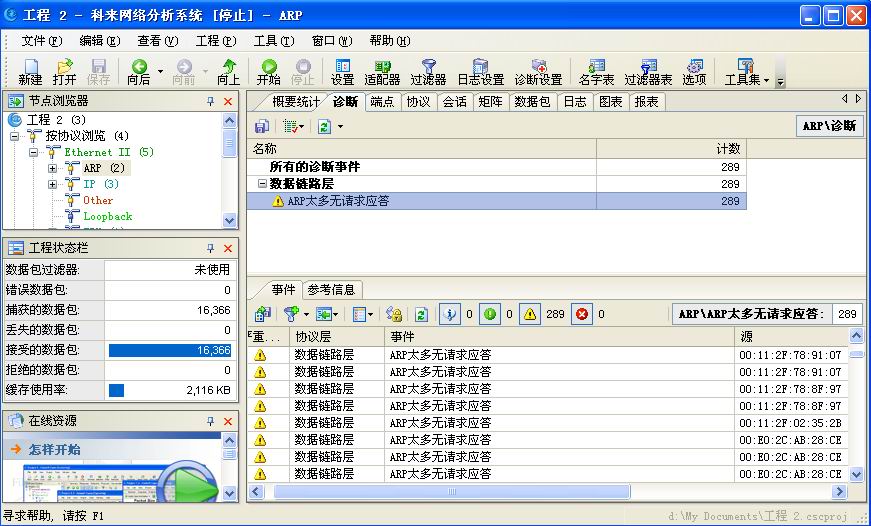The height and width of the screenshot is (526, 871).
Task: Click the 日志设置 (Log settings) icon
Action: (480, 71)
